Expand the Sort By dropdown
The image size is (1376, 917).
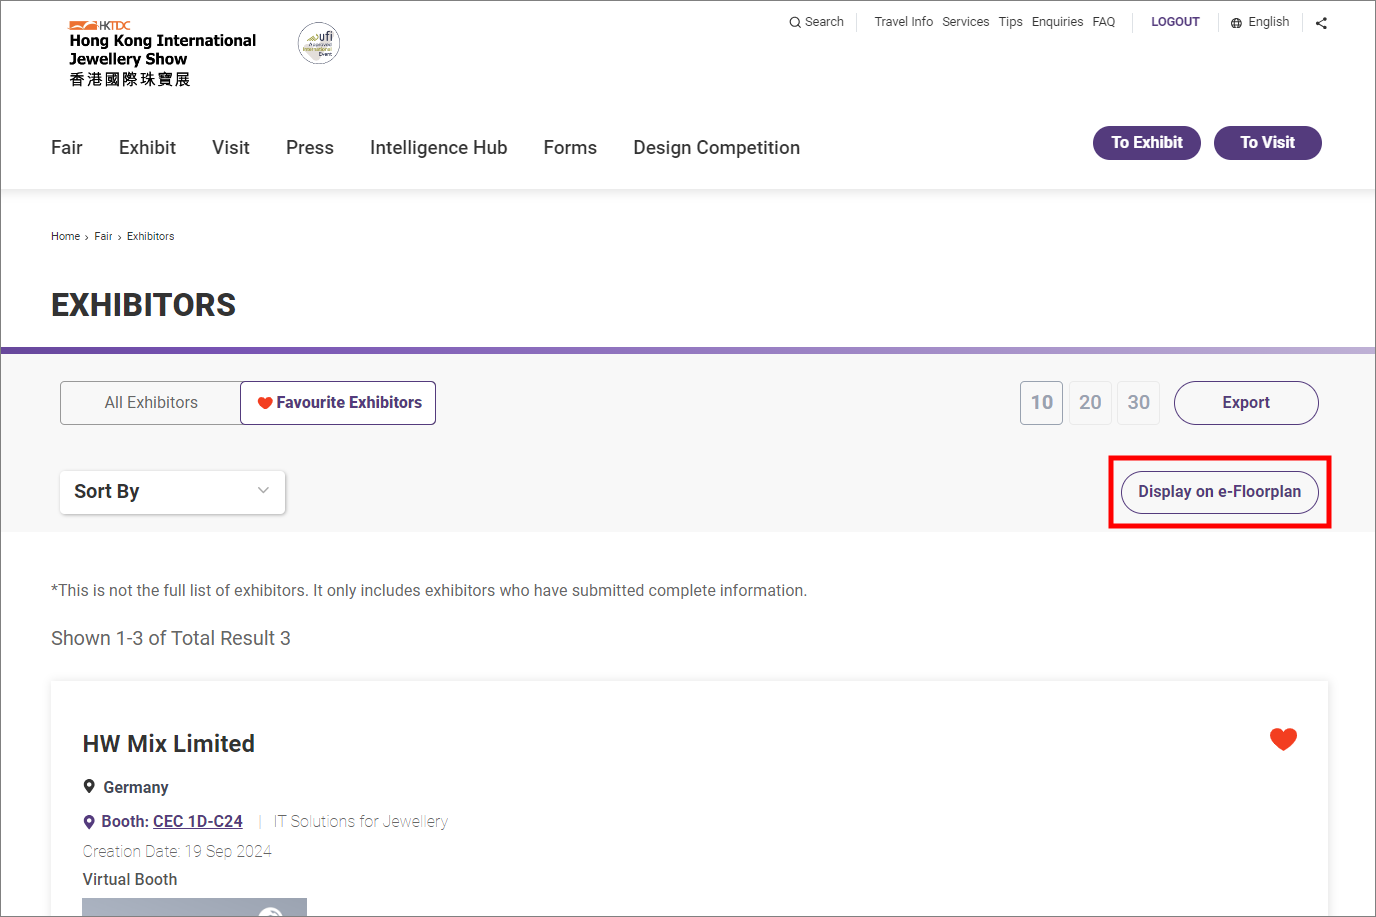click(173, 492)
